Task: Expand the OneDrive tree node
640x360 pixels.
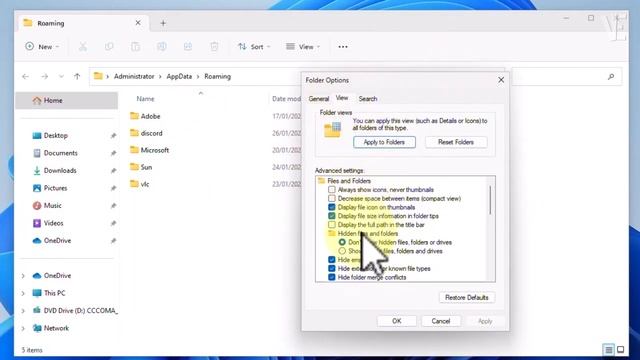Action: pos(23,276)
